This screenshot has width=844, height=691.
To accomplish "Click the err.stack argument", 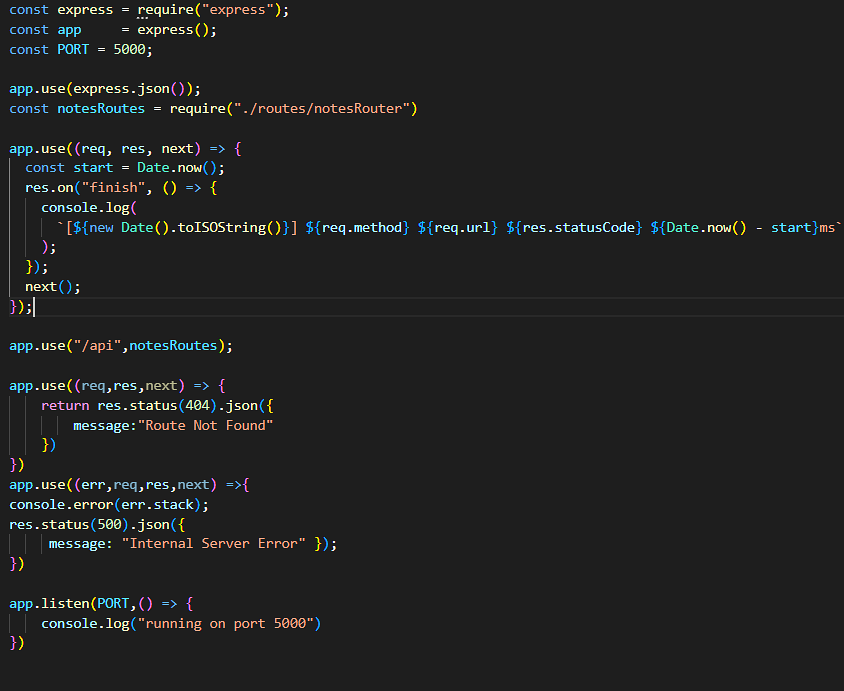I will [157, 505].
